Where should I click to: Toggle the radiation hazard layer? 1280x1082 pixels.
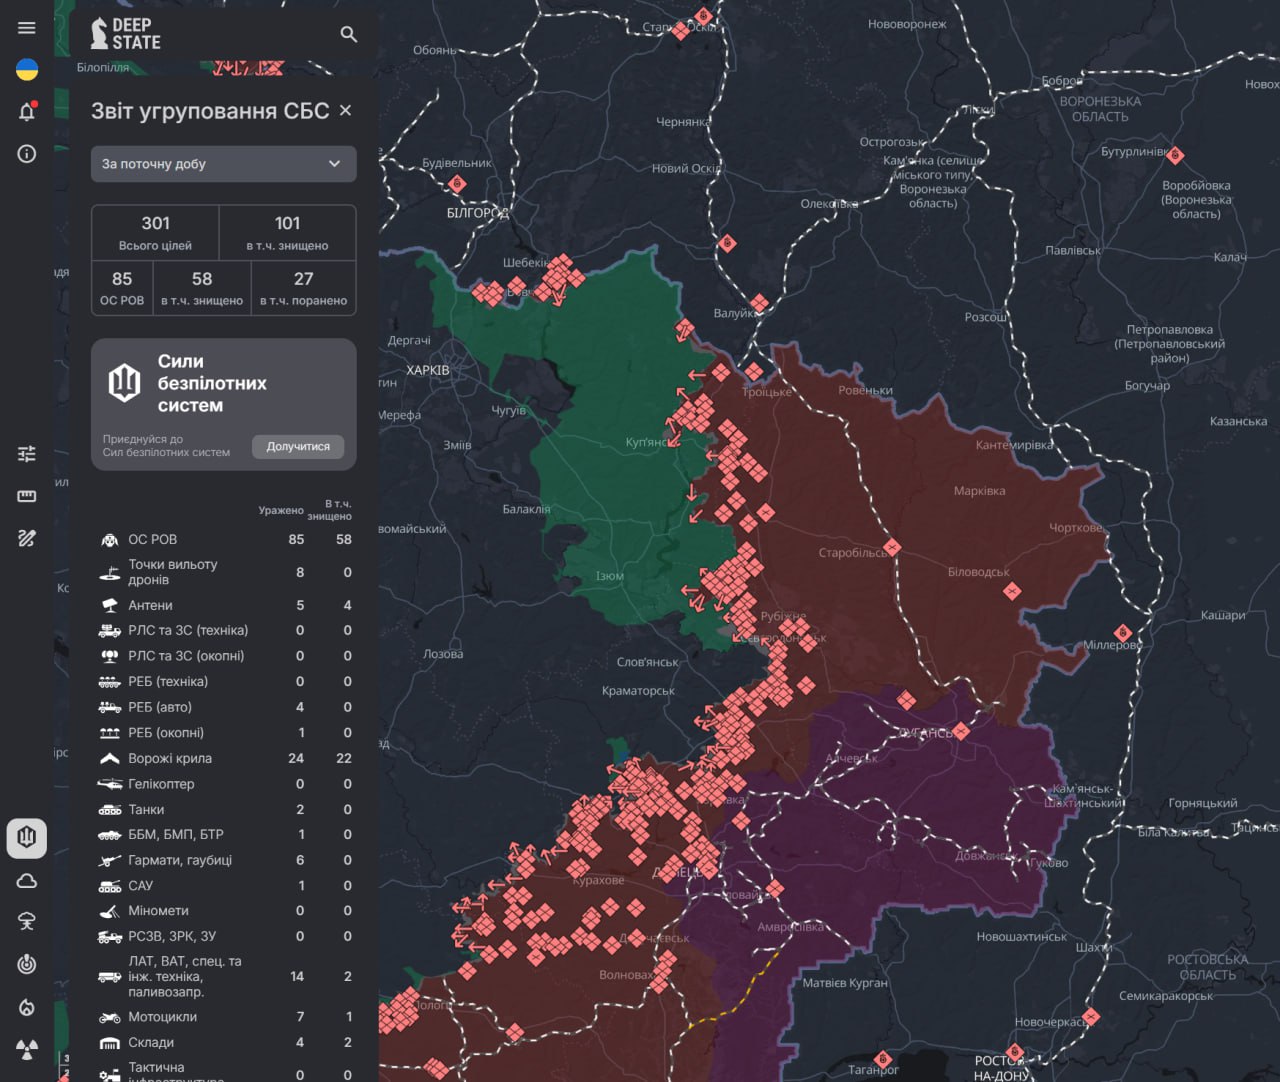27,1049
